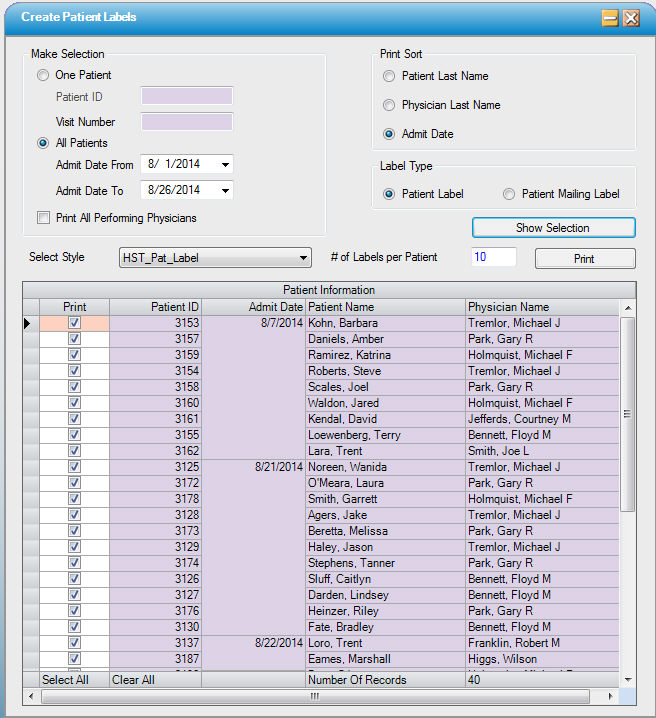Click Clear All at grid bottom
Screen dimensions: 656x718
click(133, 680)
